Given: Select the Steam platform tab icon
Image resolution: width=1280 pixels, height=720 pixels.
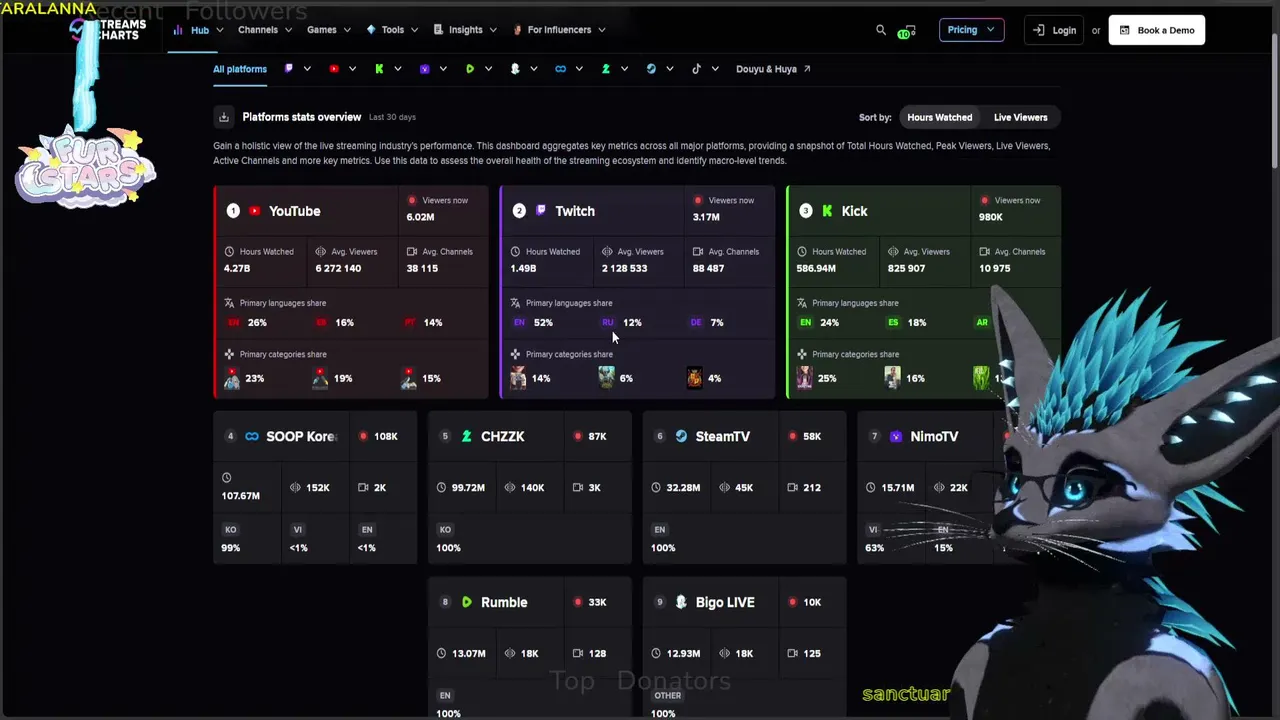Looking at the screenshot, I should coord(651,69).
